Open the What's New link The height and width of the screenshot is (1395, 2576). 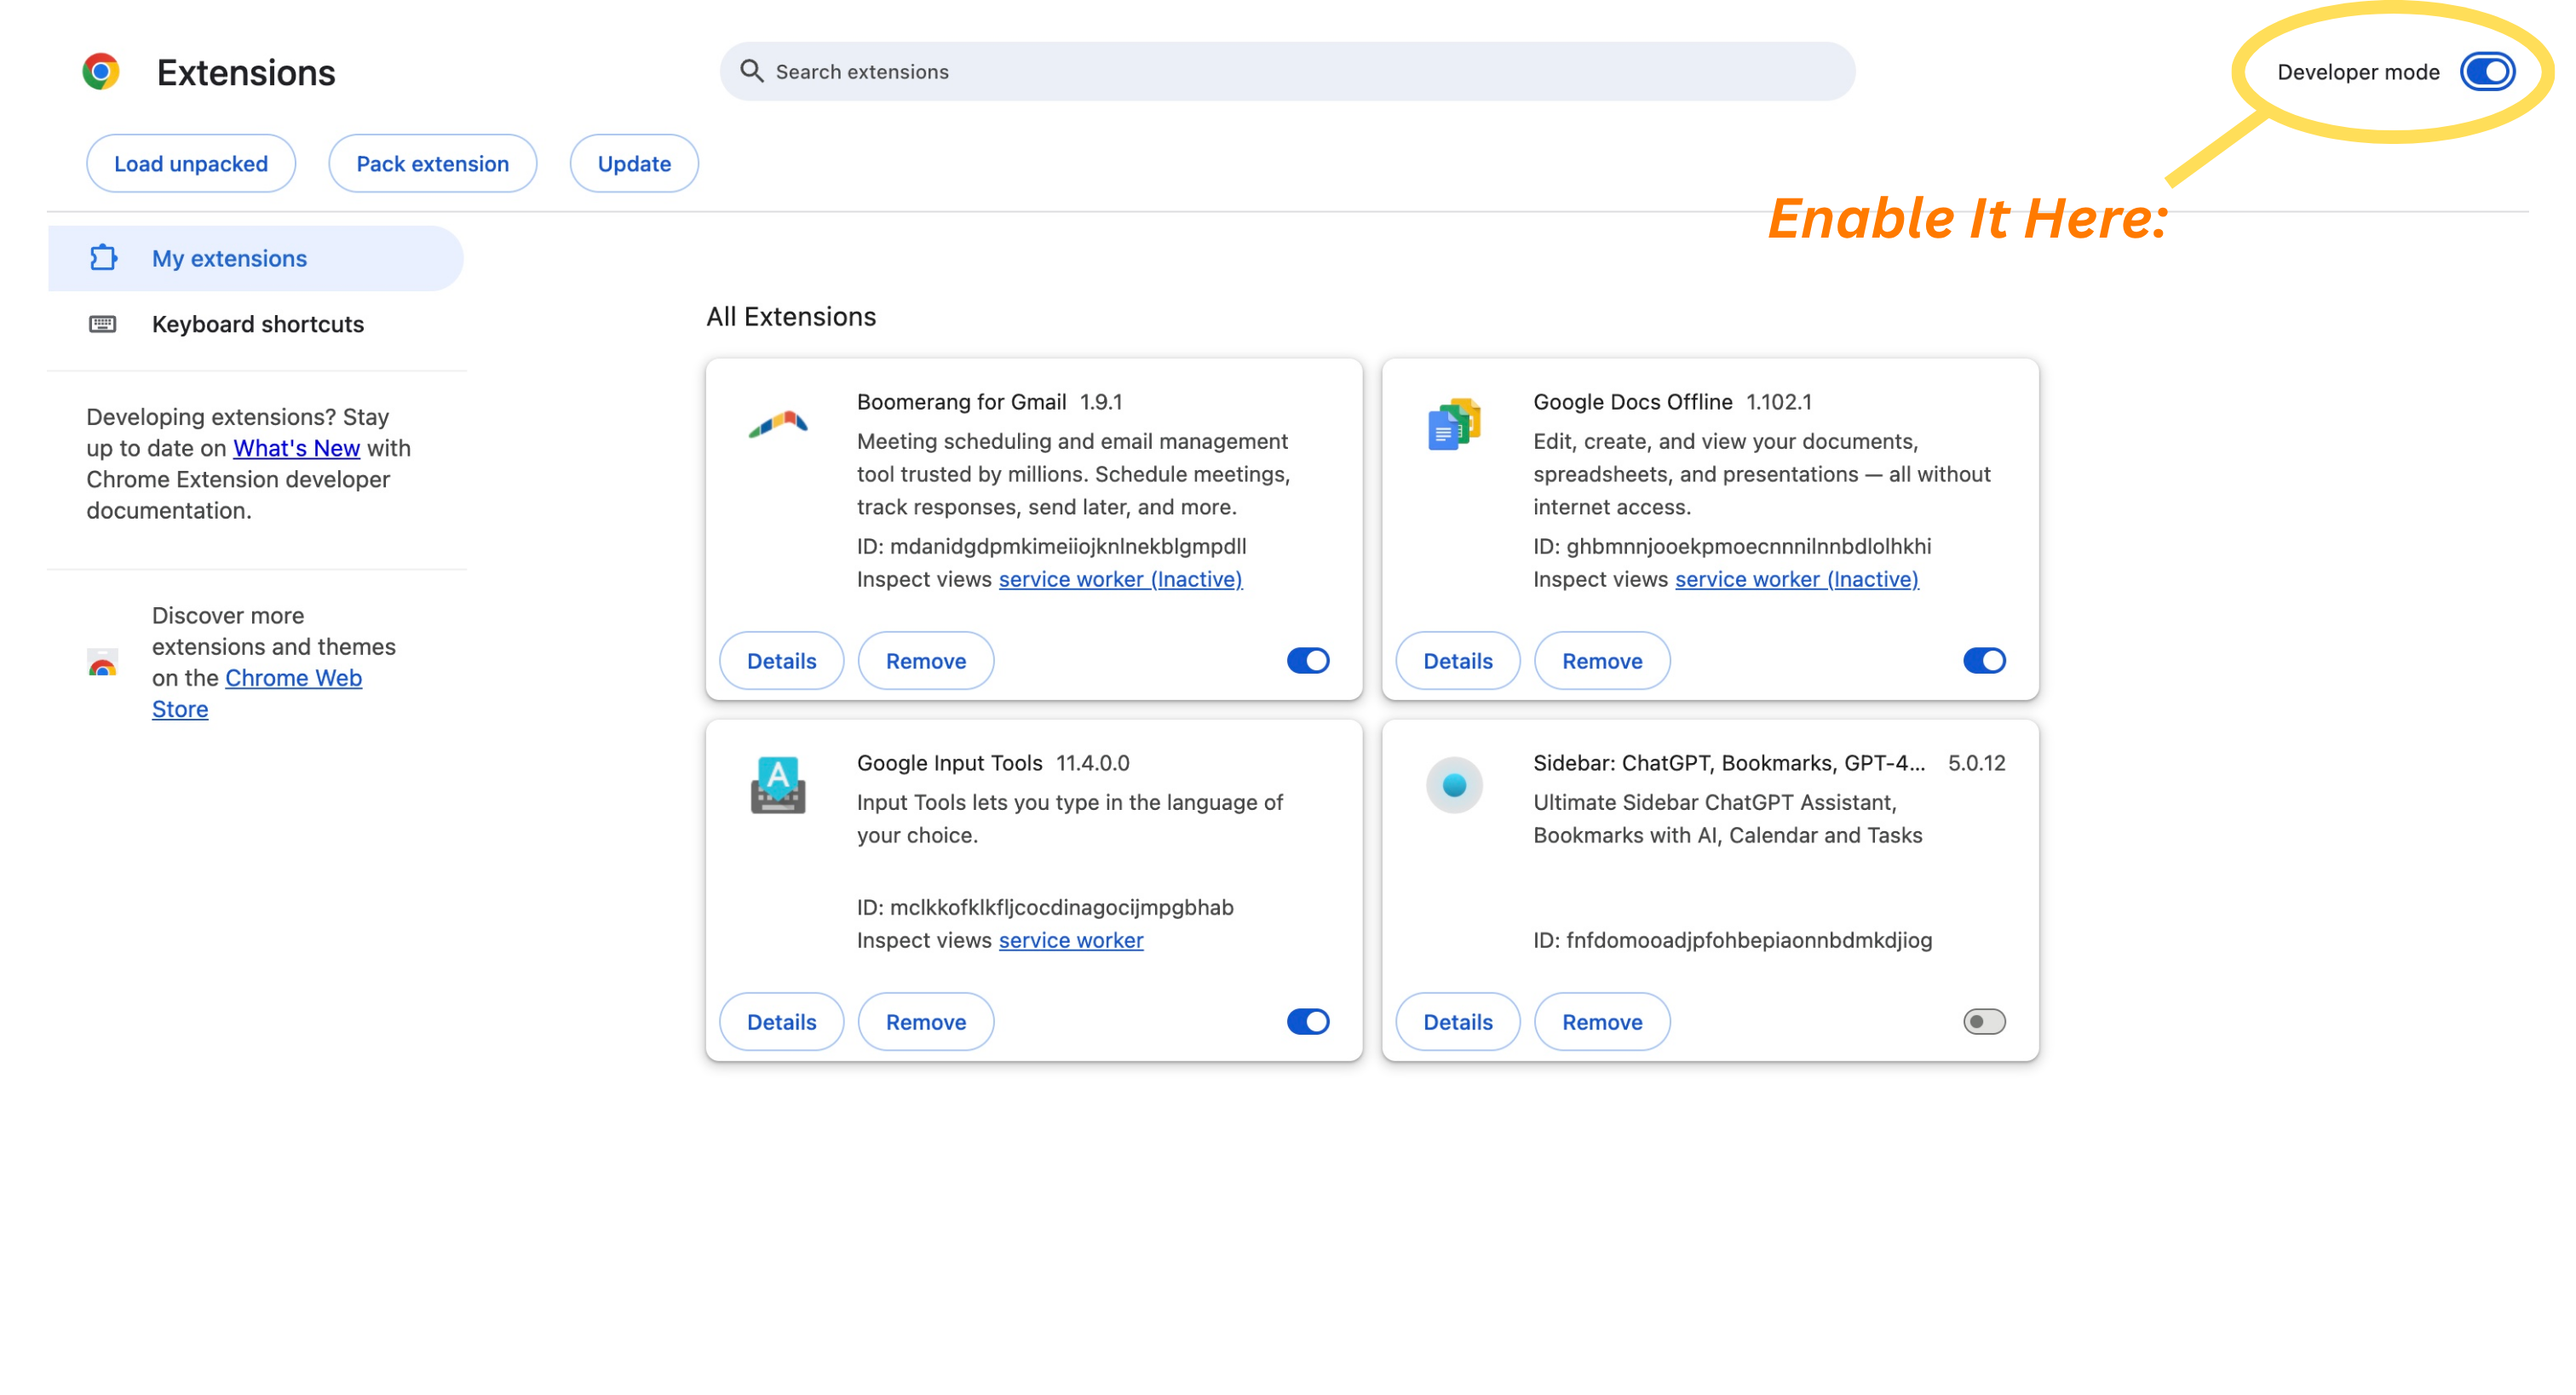(296, 448)
